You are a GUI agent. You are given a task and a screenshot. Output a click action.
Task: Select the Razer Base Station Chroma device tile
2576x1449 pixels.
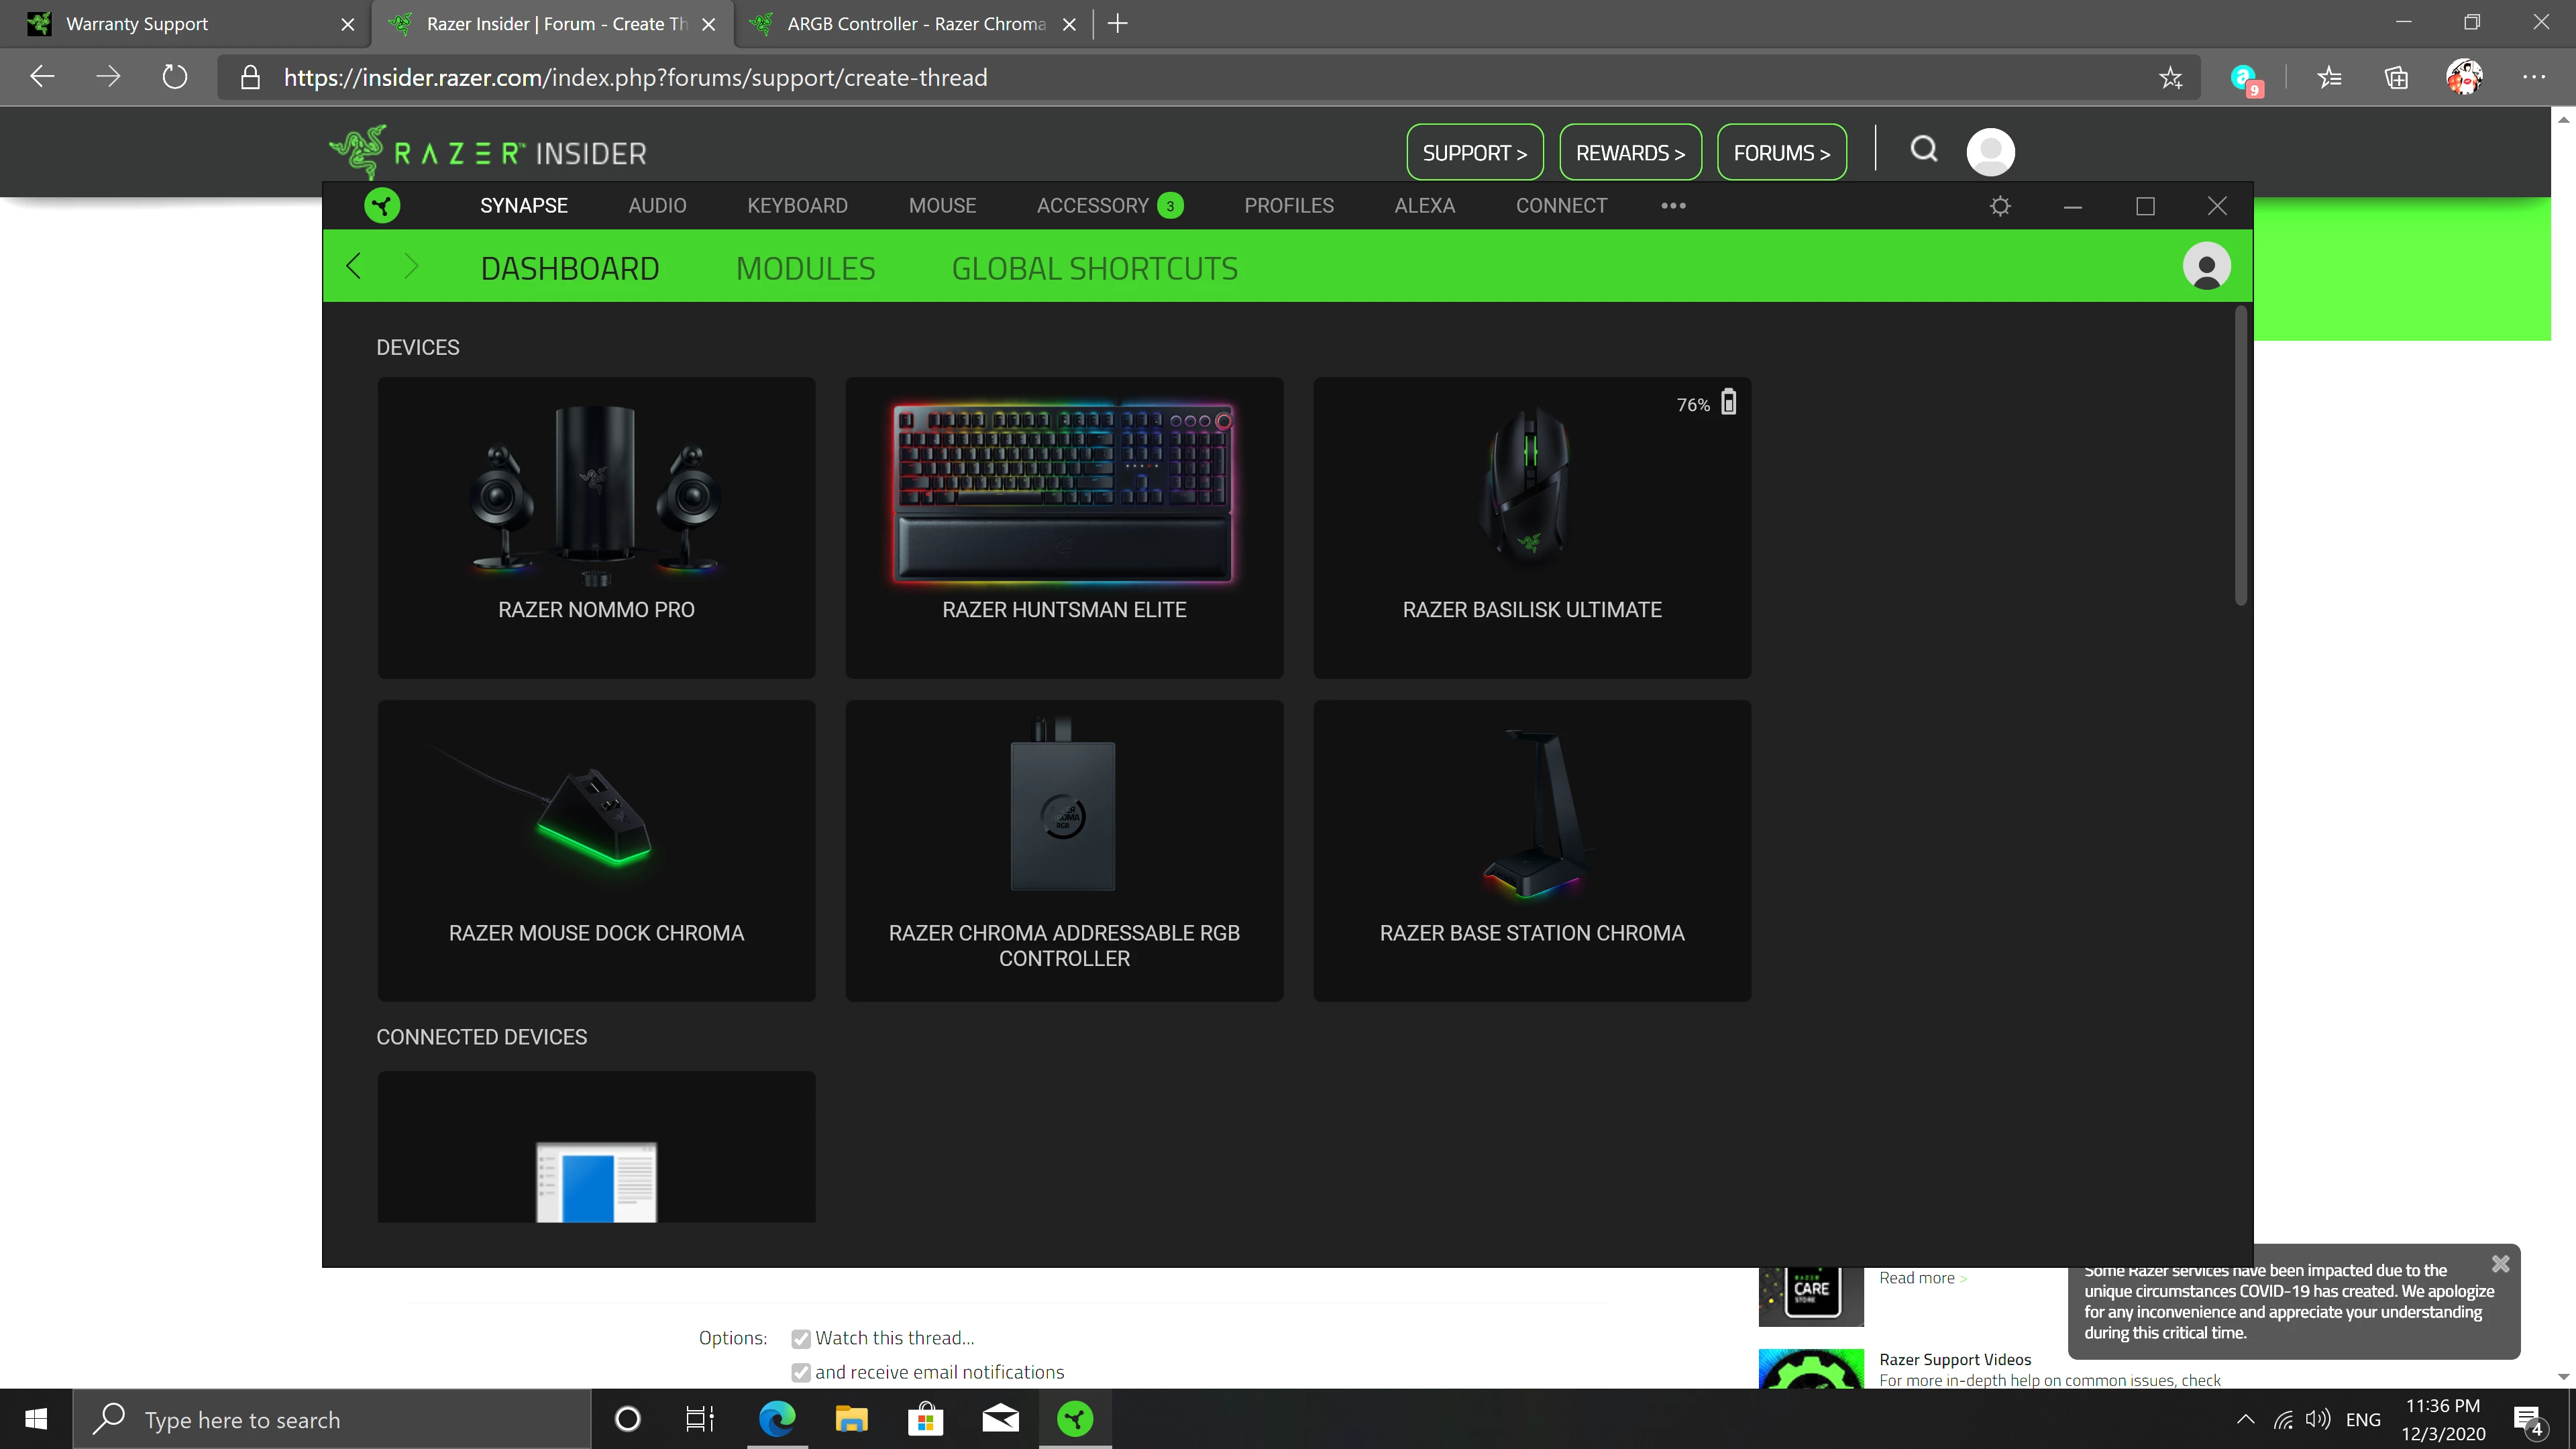(x=1532, y=850)
